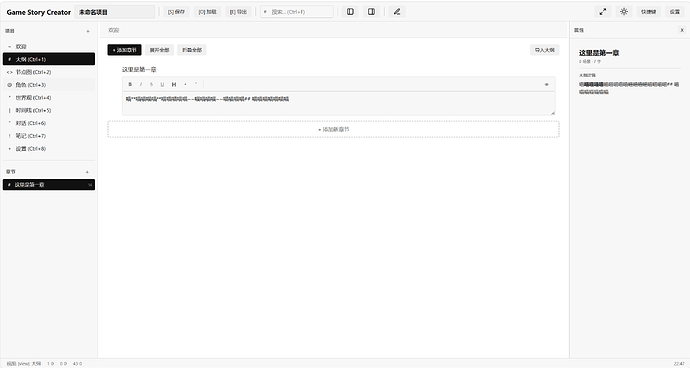This screenshot has width=690, height=368.
Task: Toggle the right sidebar panel icon
Action: [x=371, y=12]
